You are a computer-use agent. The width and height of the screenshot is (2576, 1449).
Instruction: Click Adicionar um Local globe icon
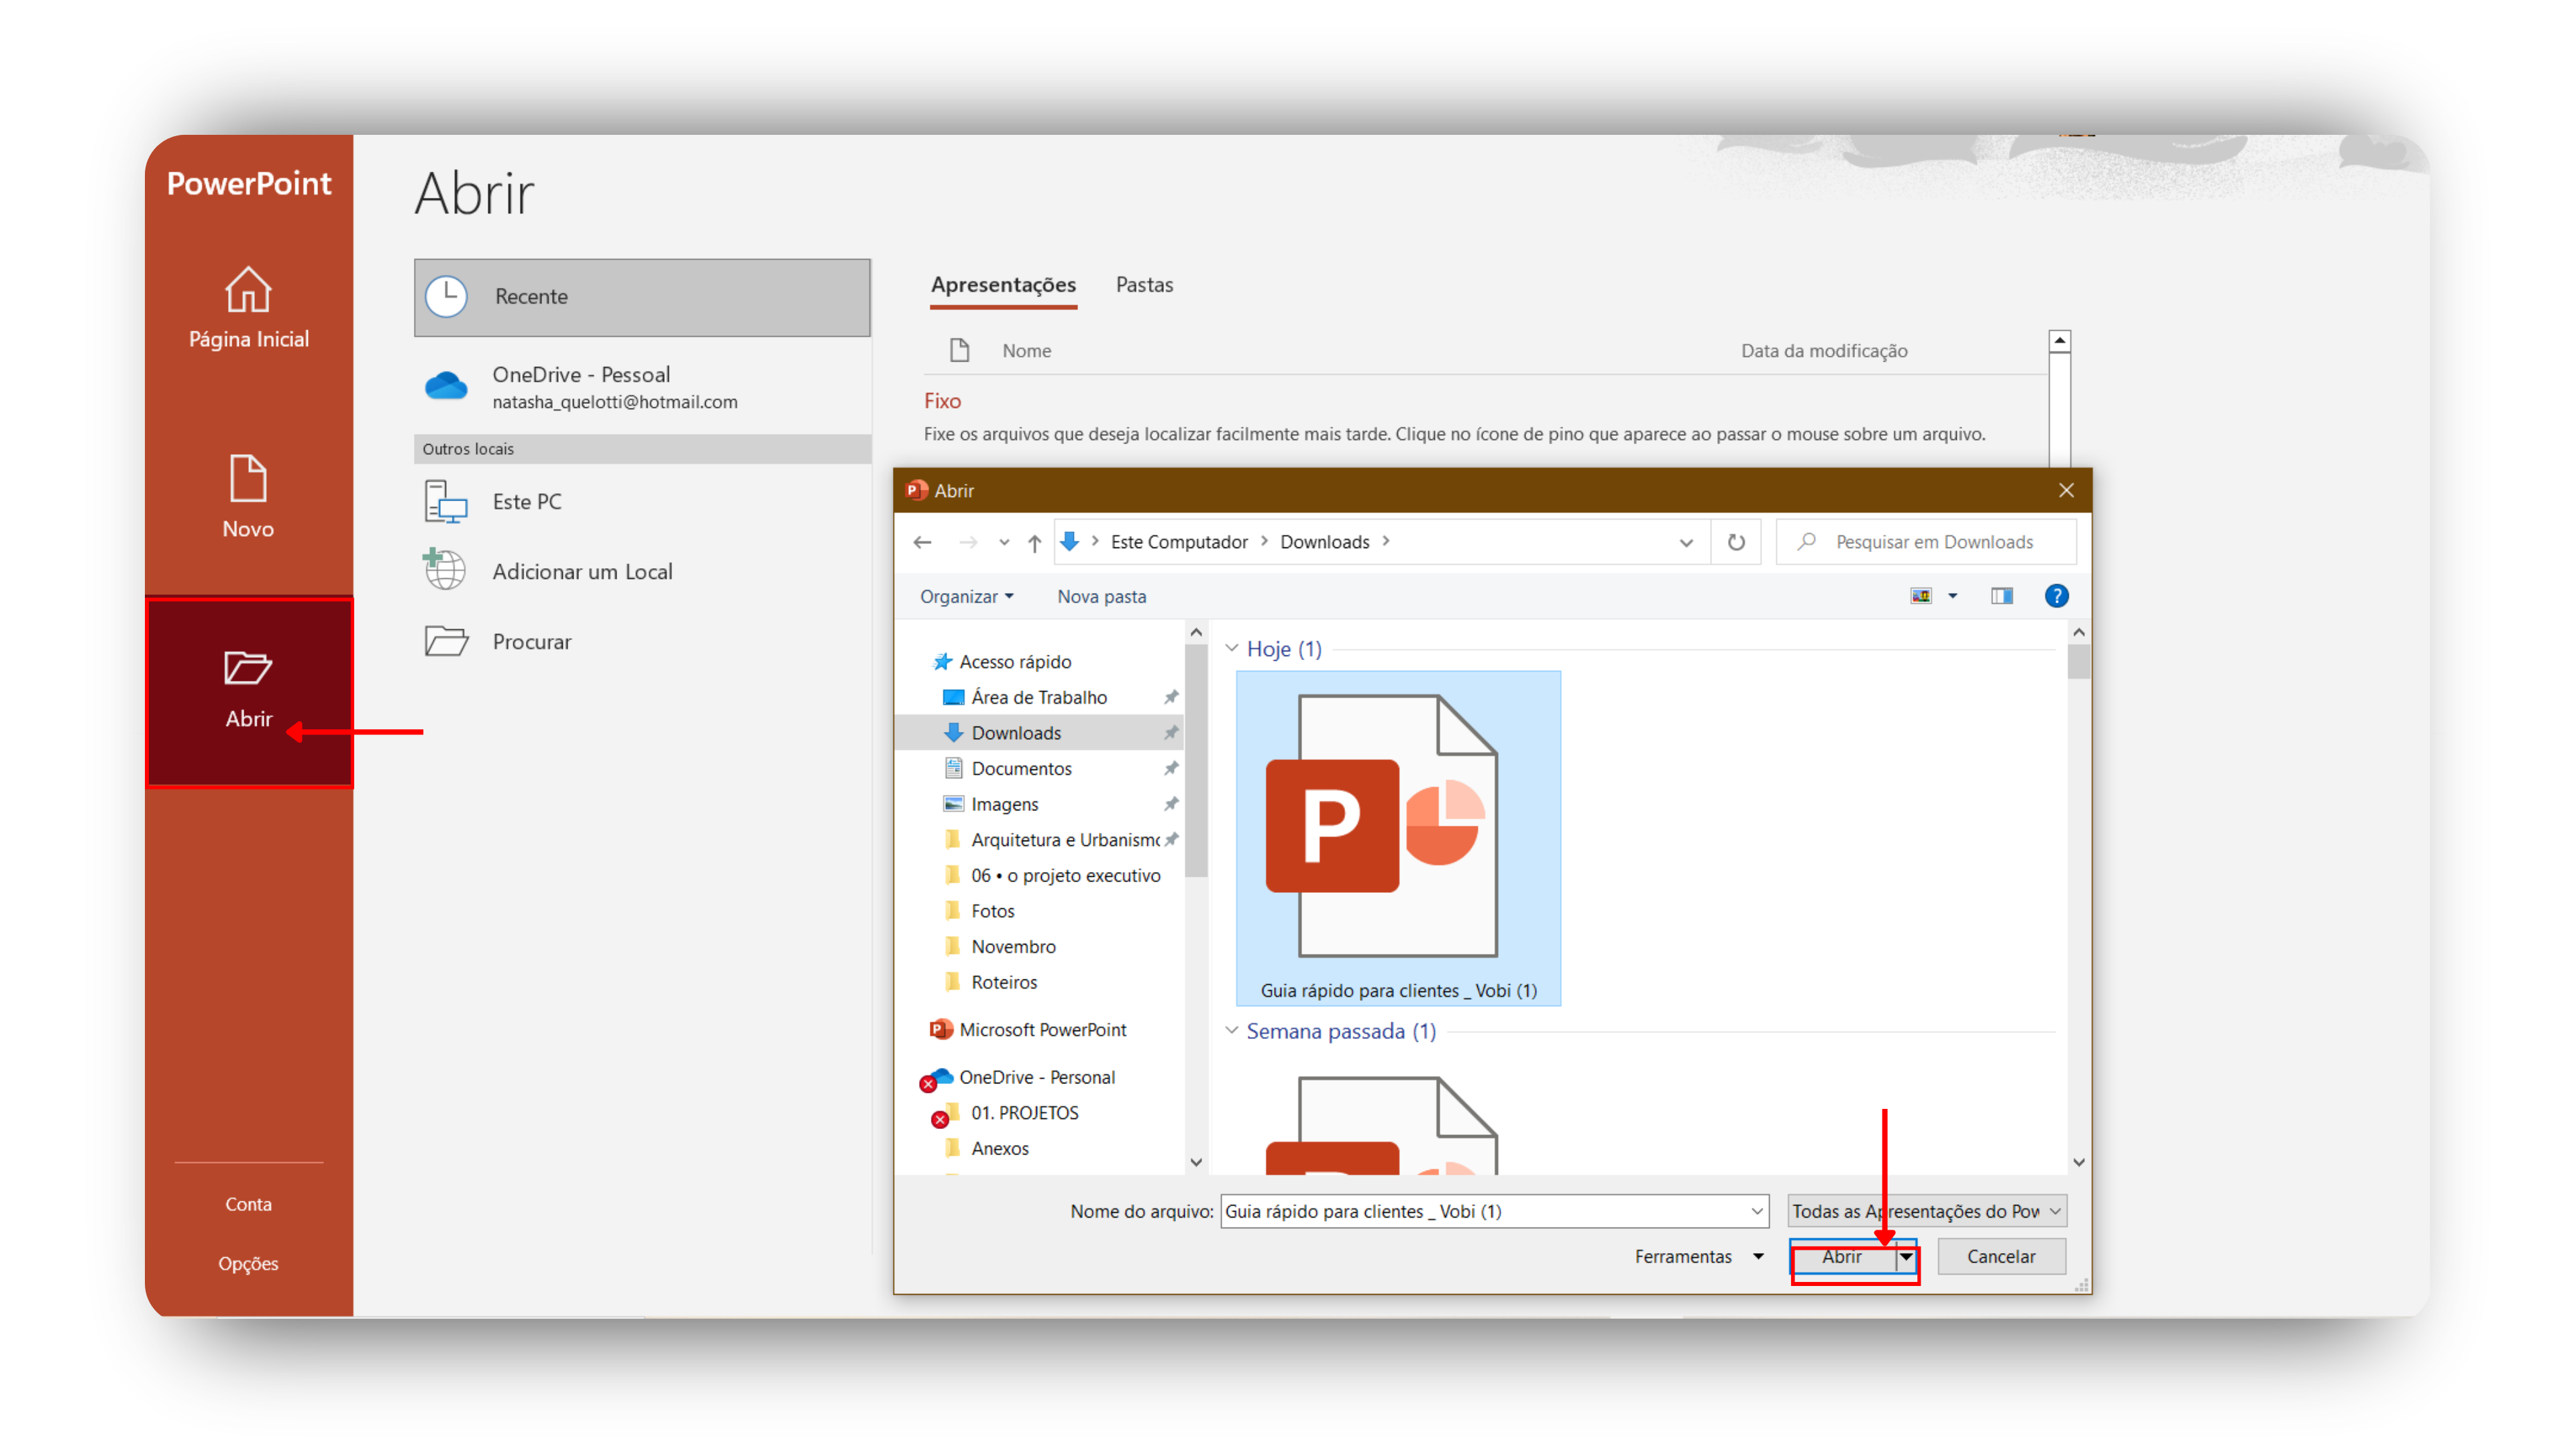point(445,571)
